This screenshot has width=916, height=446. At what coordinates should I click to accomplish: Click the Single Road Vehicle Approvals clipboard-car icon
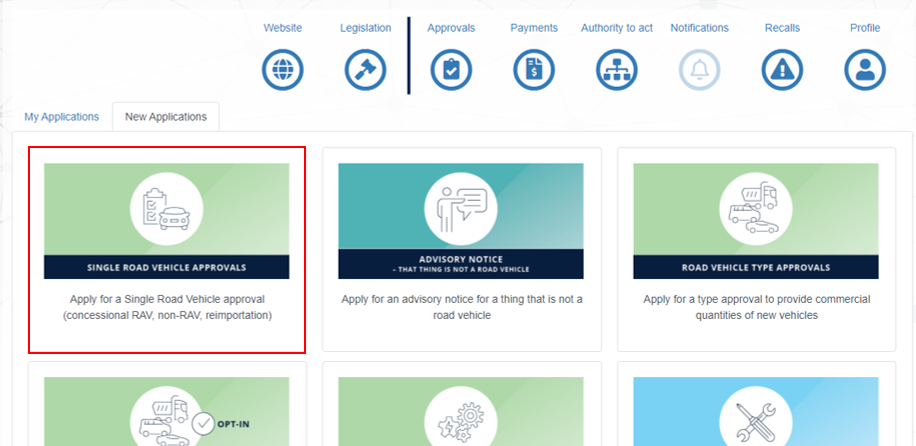166,209
